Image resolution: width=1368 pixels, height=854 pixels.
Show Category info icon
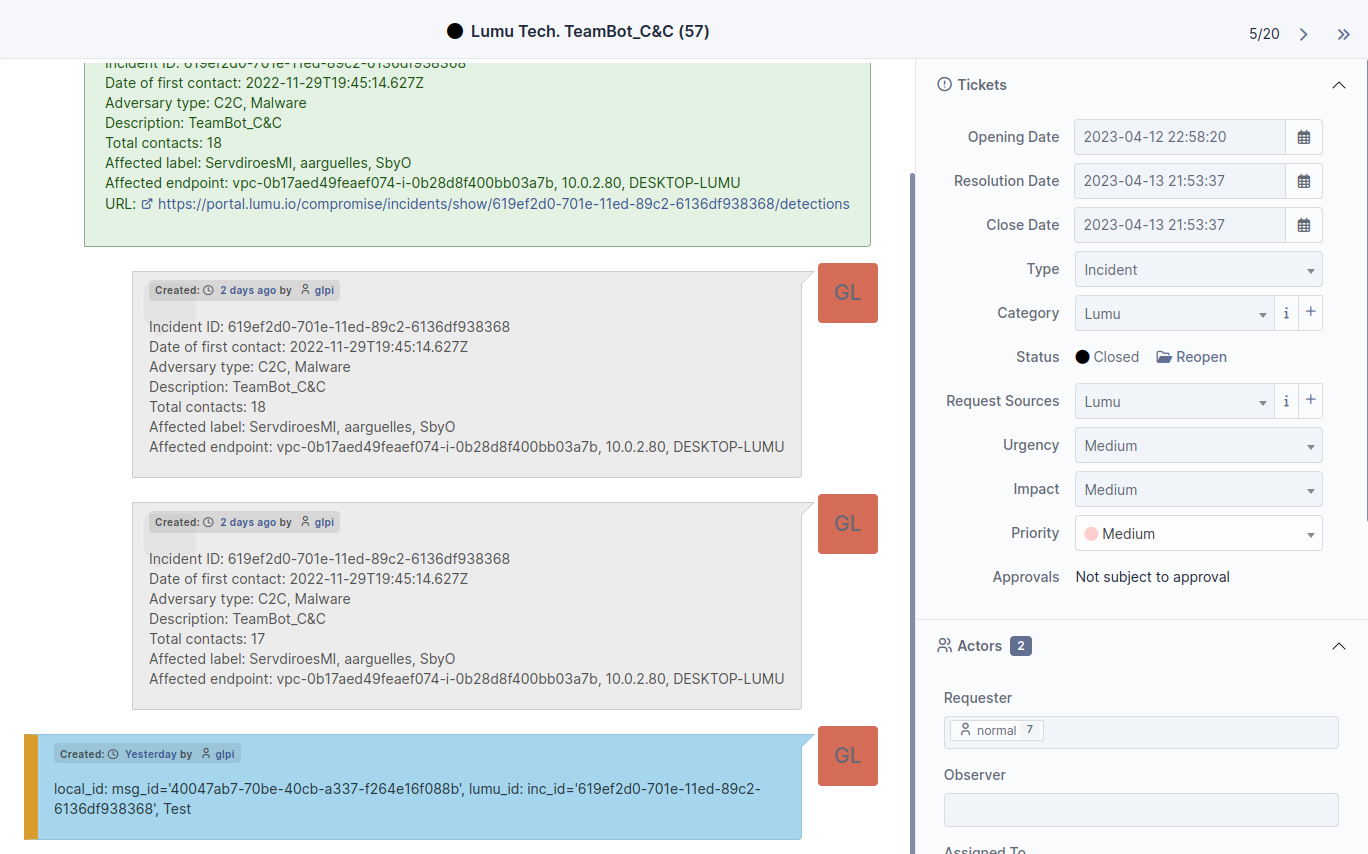click(x=1286, y=313)
